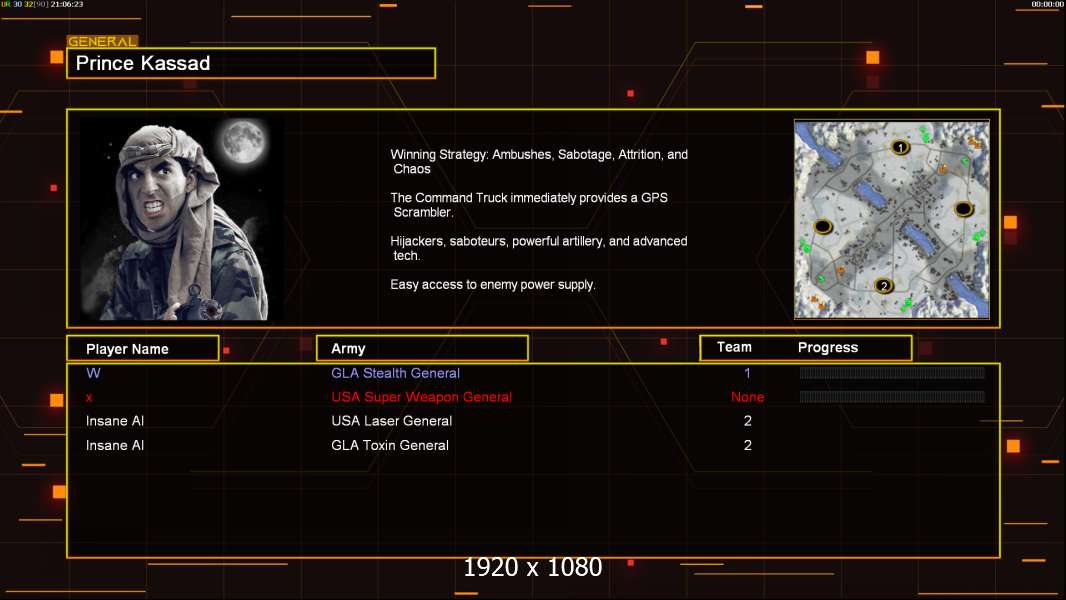Select player name x in red
Screen dimensions: 1066x600
click(89, 398)
